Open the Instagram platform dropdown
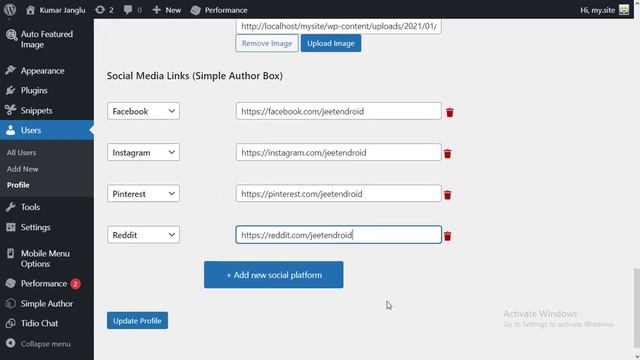The height and width of the screenshot is (360, 640). 143,152
